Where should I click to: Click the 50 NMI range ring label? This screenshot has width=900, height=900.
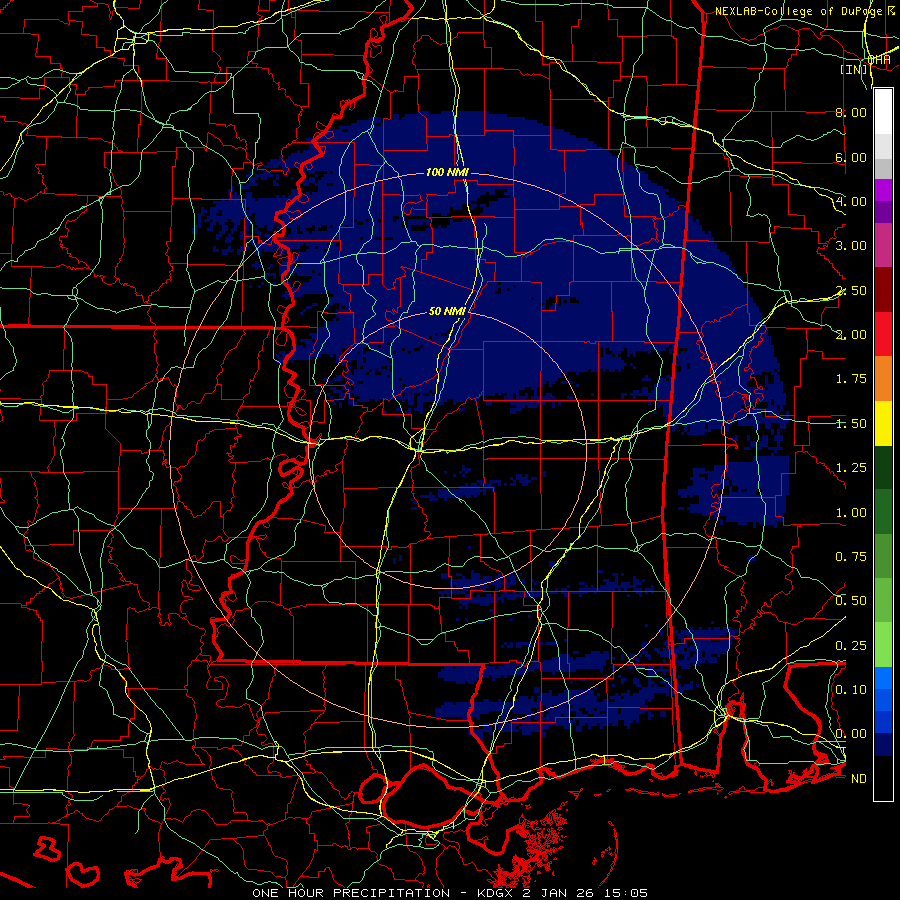(x=447, y=311)
